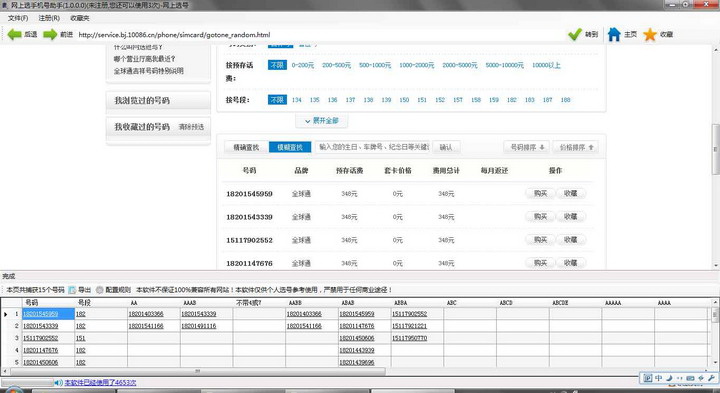Sort by 号码排序 arrow button
Image resolution: width=720 pixels, height=393 pixels.
[527, 147]
